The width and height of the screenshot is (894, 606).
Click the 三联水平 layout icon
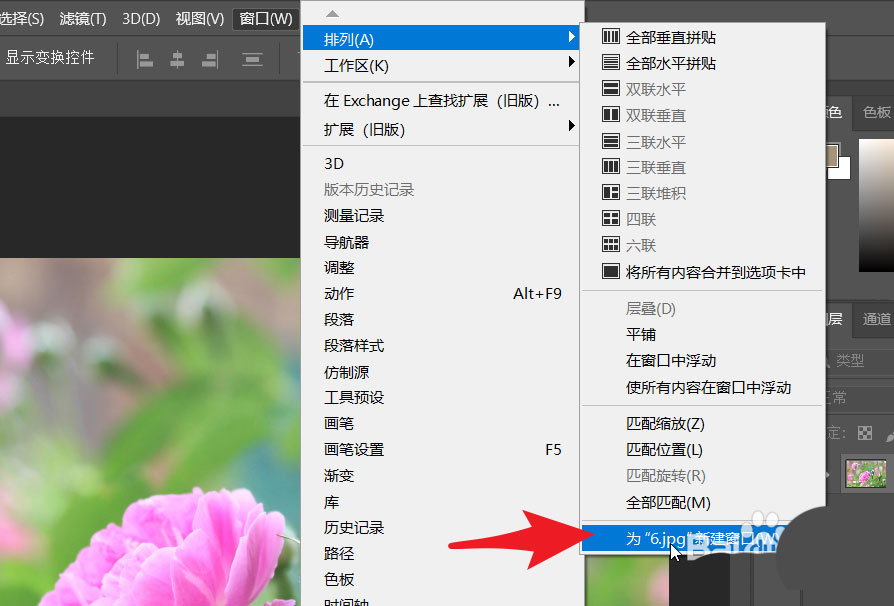611,141
